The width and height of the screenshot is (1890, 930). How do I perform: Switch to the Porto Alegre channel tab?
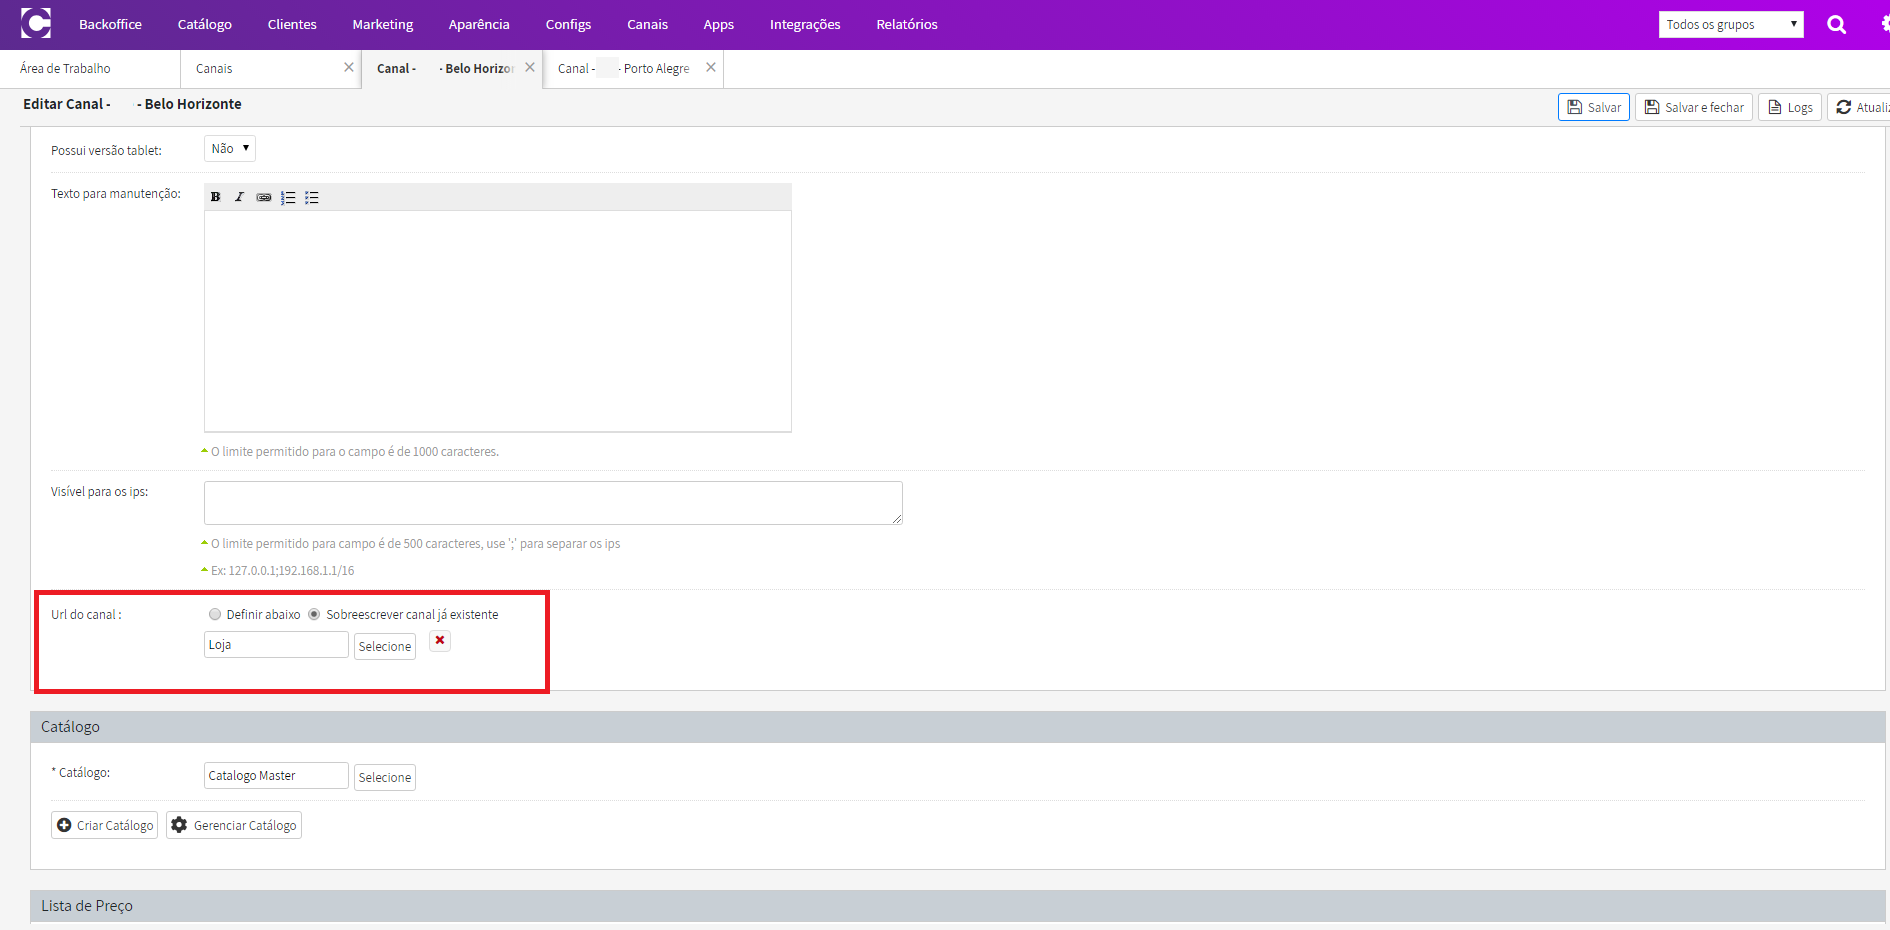pyautogui.click(x=633, y=69)
